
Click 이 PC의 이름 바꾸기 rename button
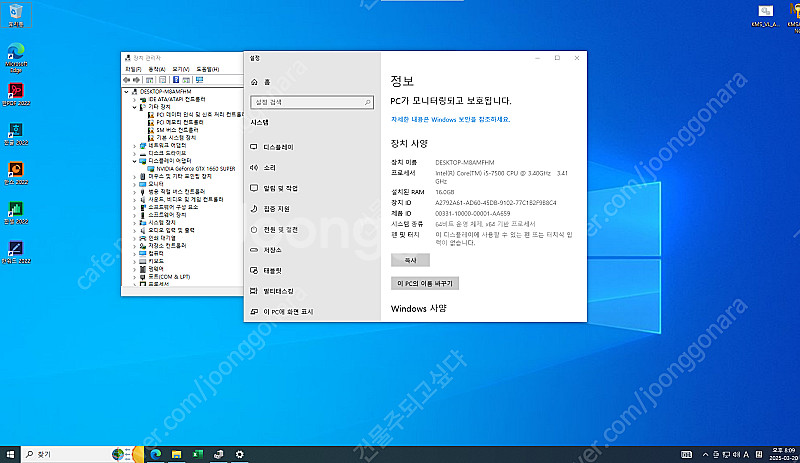(424, 283)
